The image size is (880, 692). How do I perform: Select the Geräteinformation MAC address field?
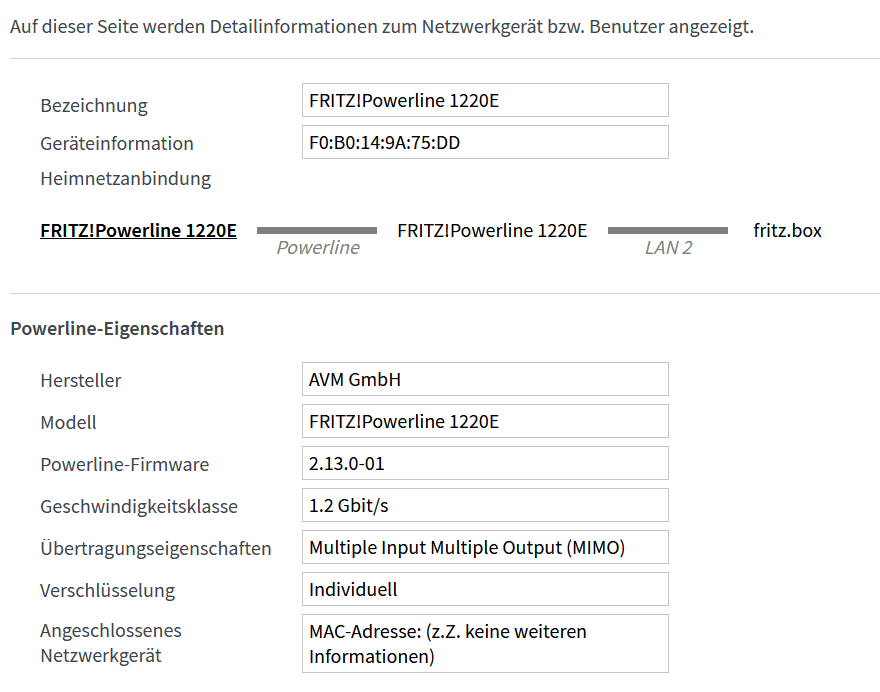point(485,142)
